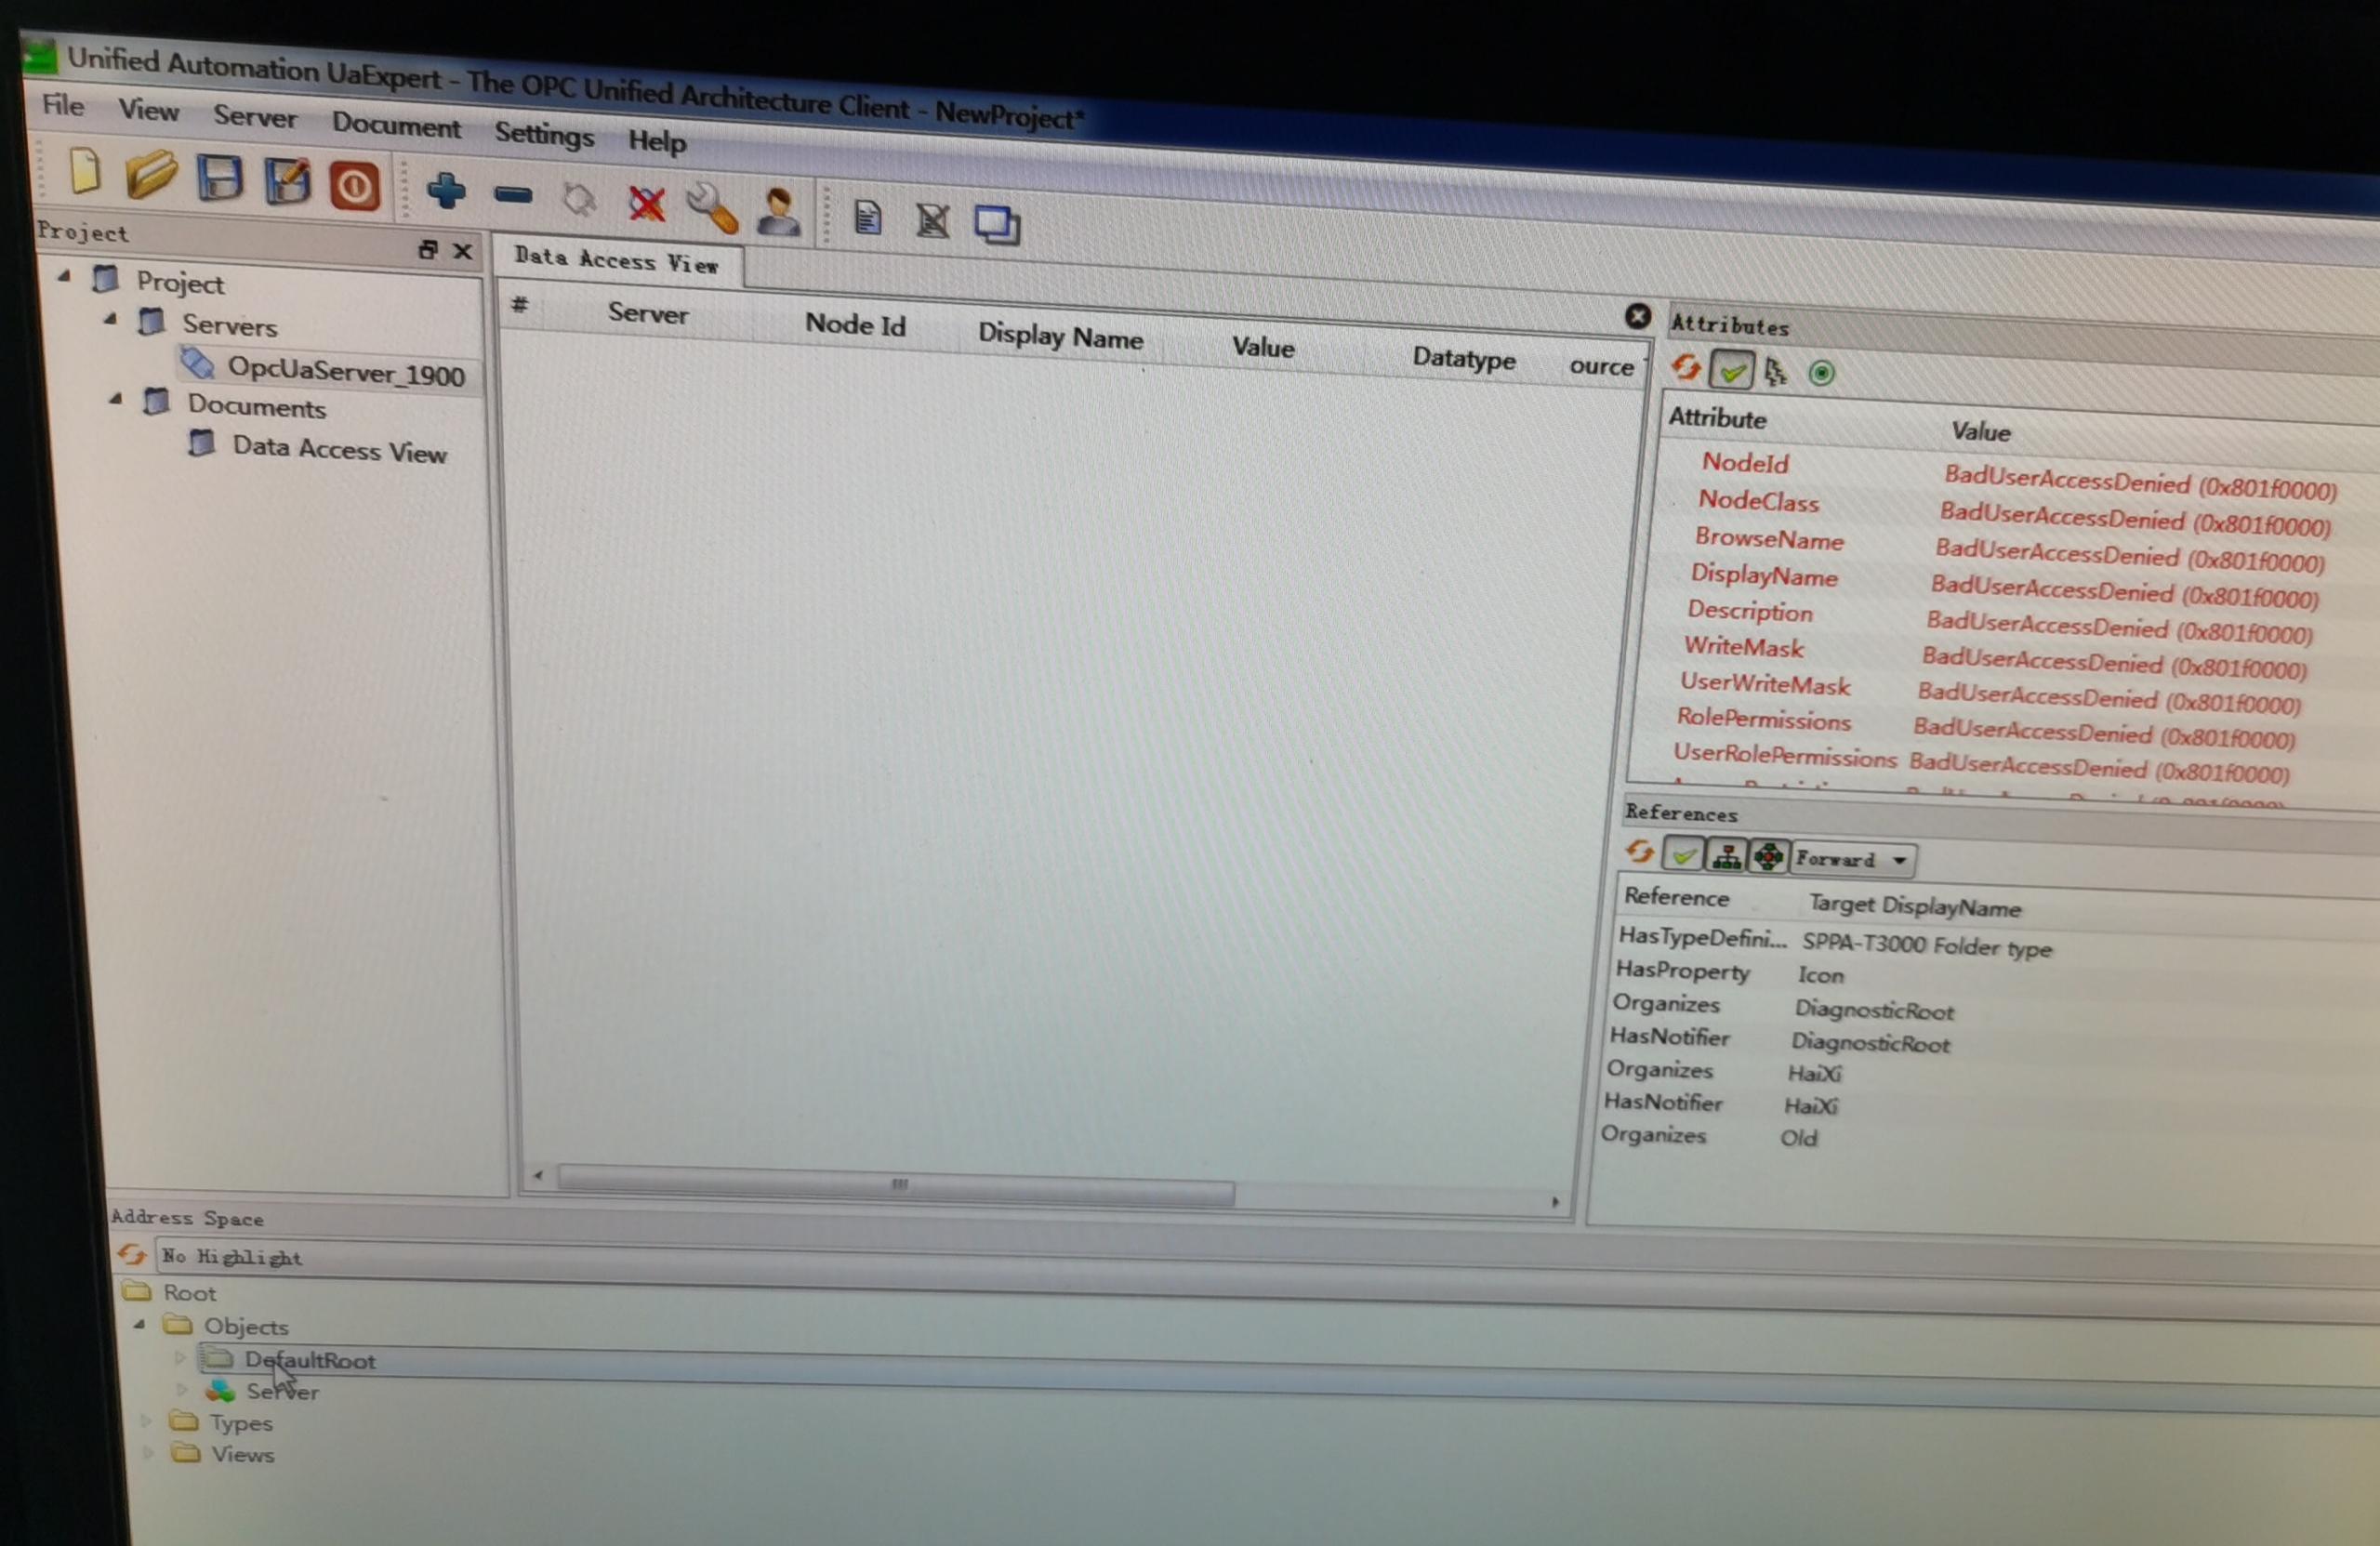This screenshot has width=2380, height=1546.
Task: Close the Data Access View with circular X button
Action: (x=1637, y=318)
